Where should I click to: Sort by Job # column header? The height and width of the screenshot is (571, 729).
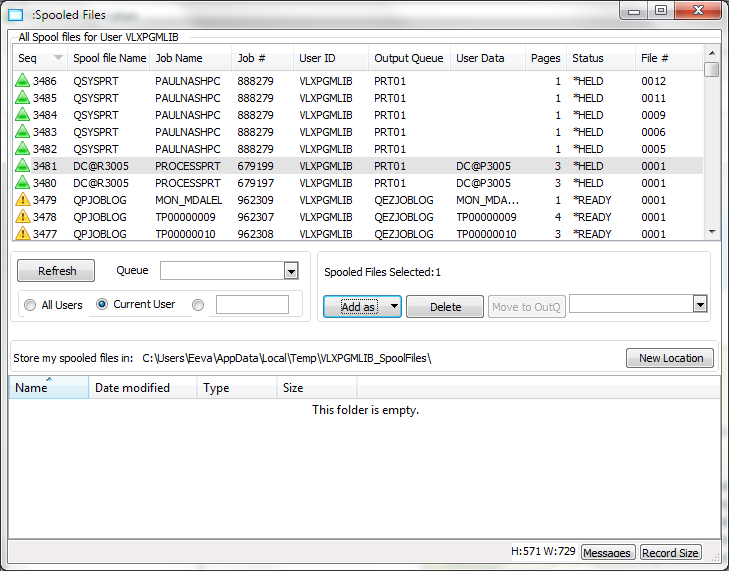pyautogui.click(x=263, y=58)
